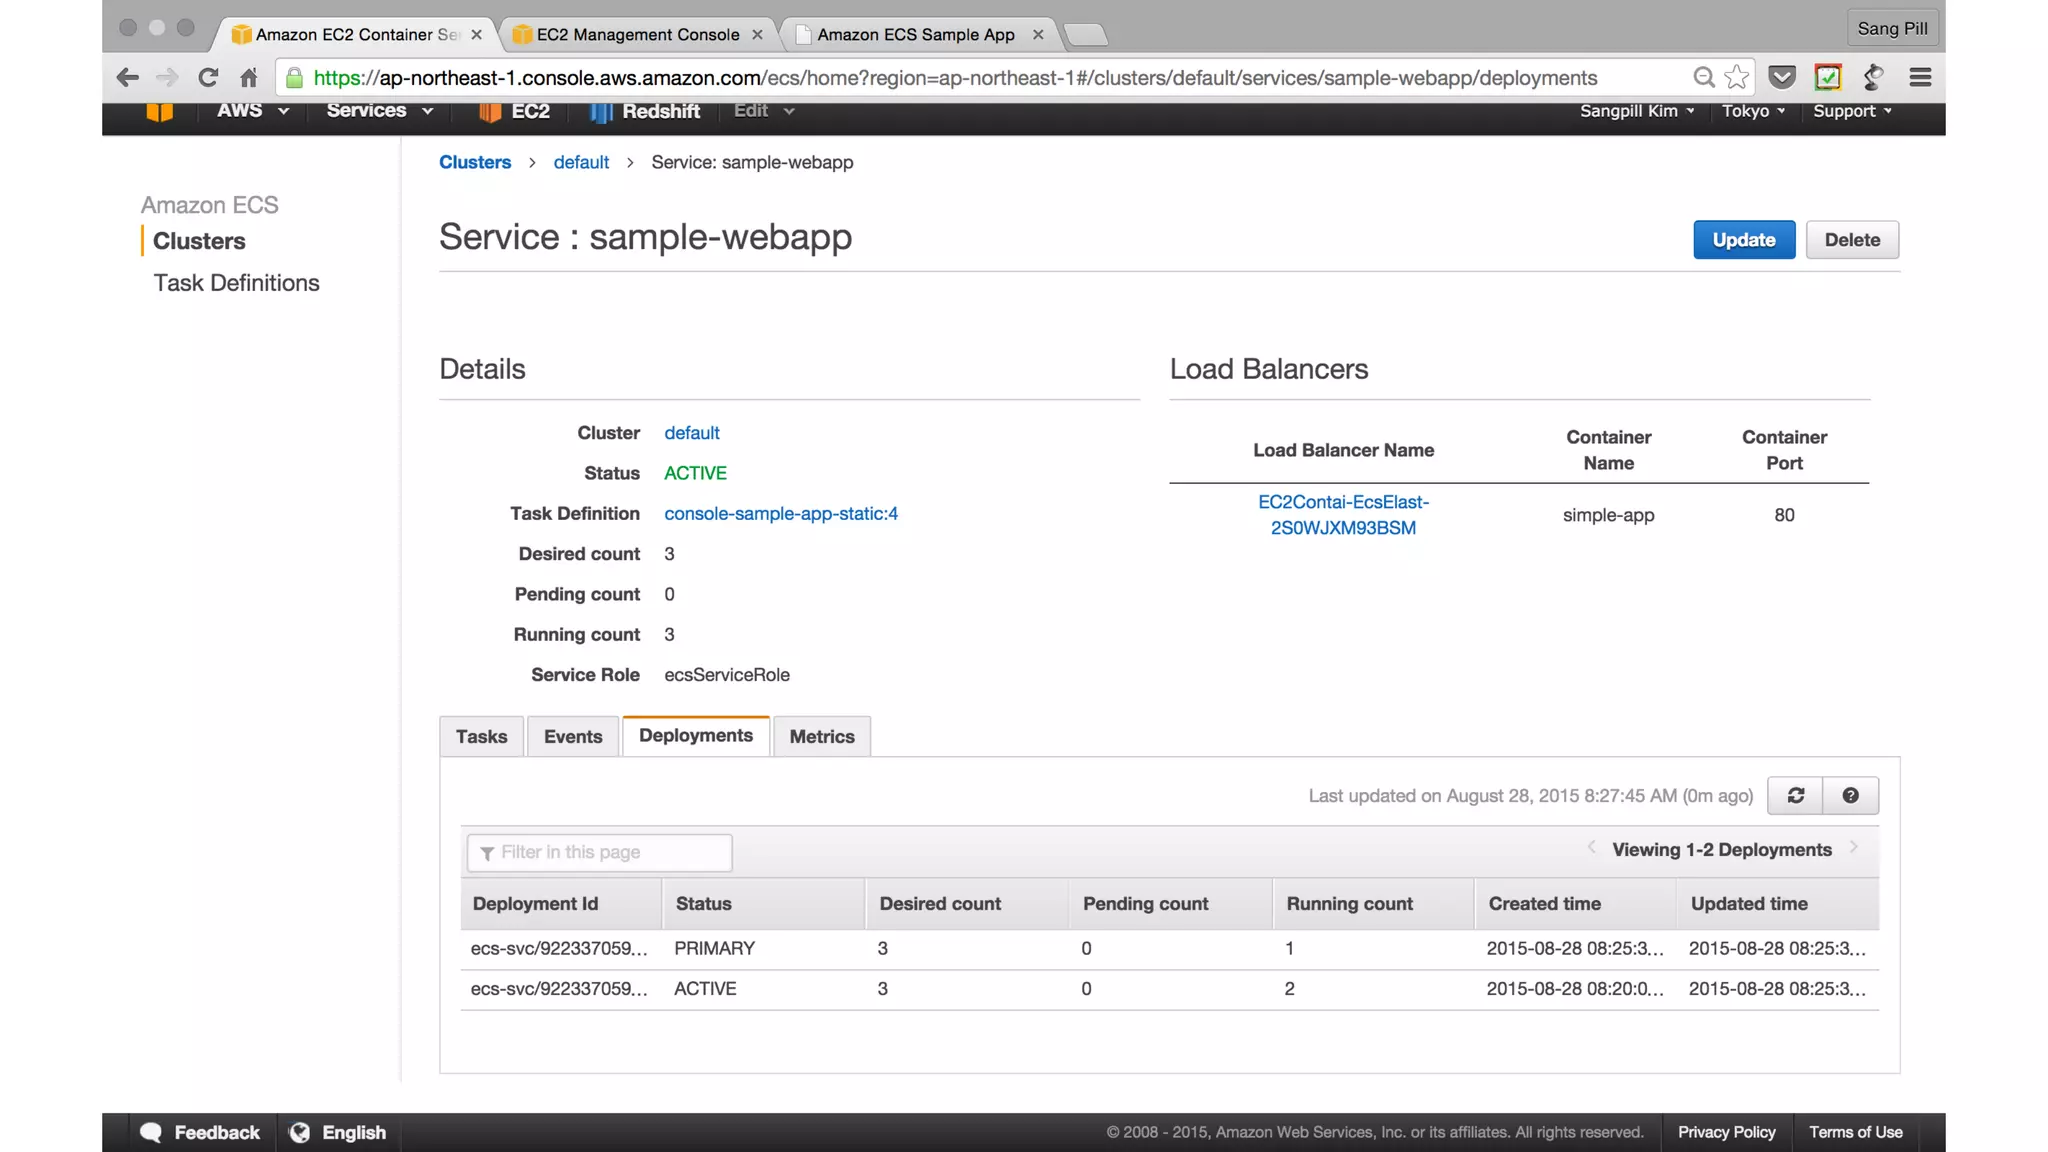The width and height of the screenshot is (2048, 1152).
Task: Refresh the deployments list
Action: [x=1795, y=795]
